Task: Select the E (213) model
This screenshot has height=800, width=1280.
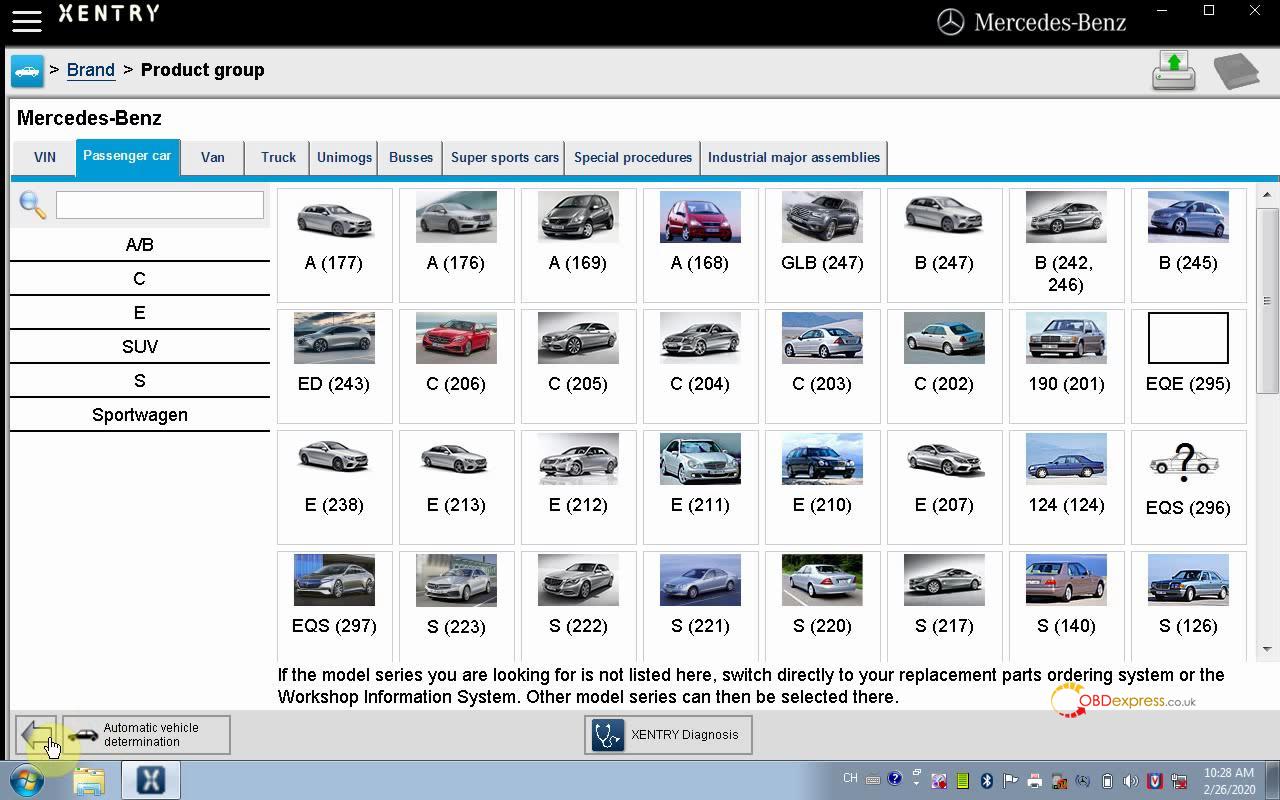Action: point(456,487)
